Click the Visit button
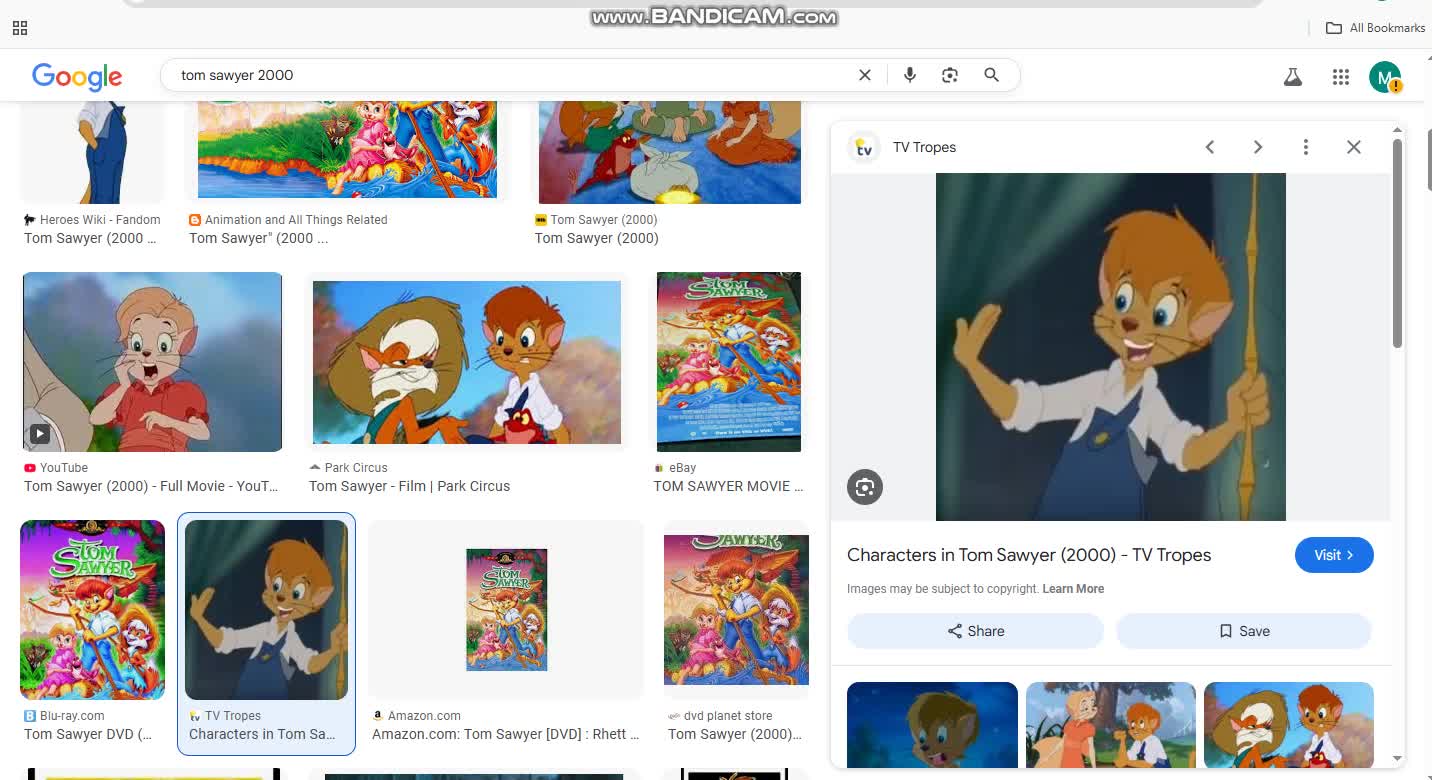Viewport: 1432px width, 780px height. [1333, 555]
